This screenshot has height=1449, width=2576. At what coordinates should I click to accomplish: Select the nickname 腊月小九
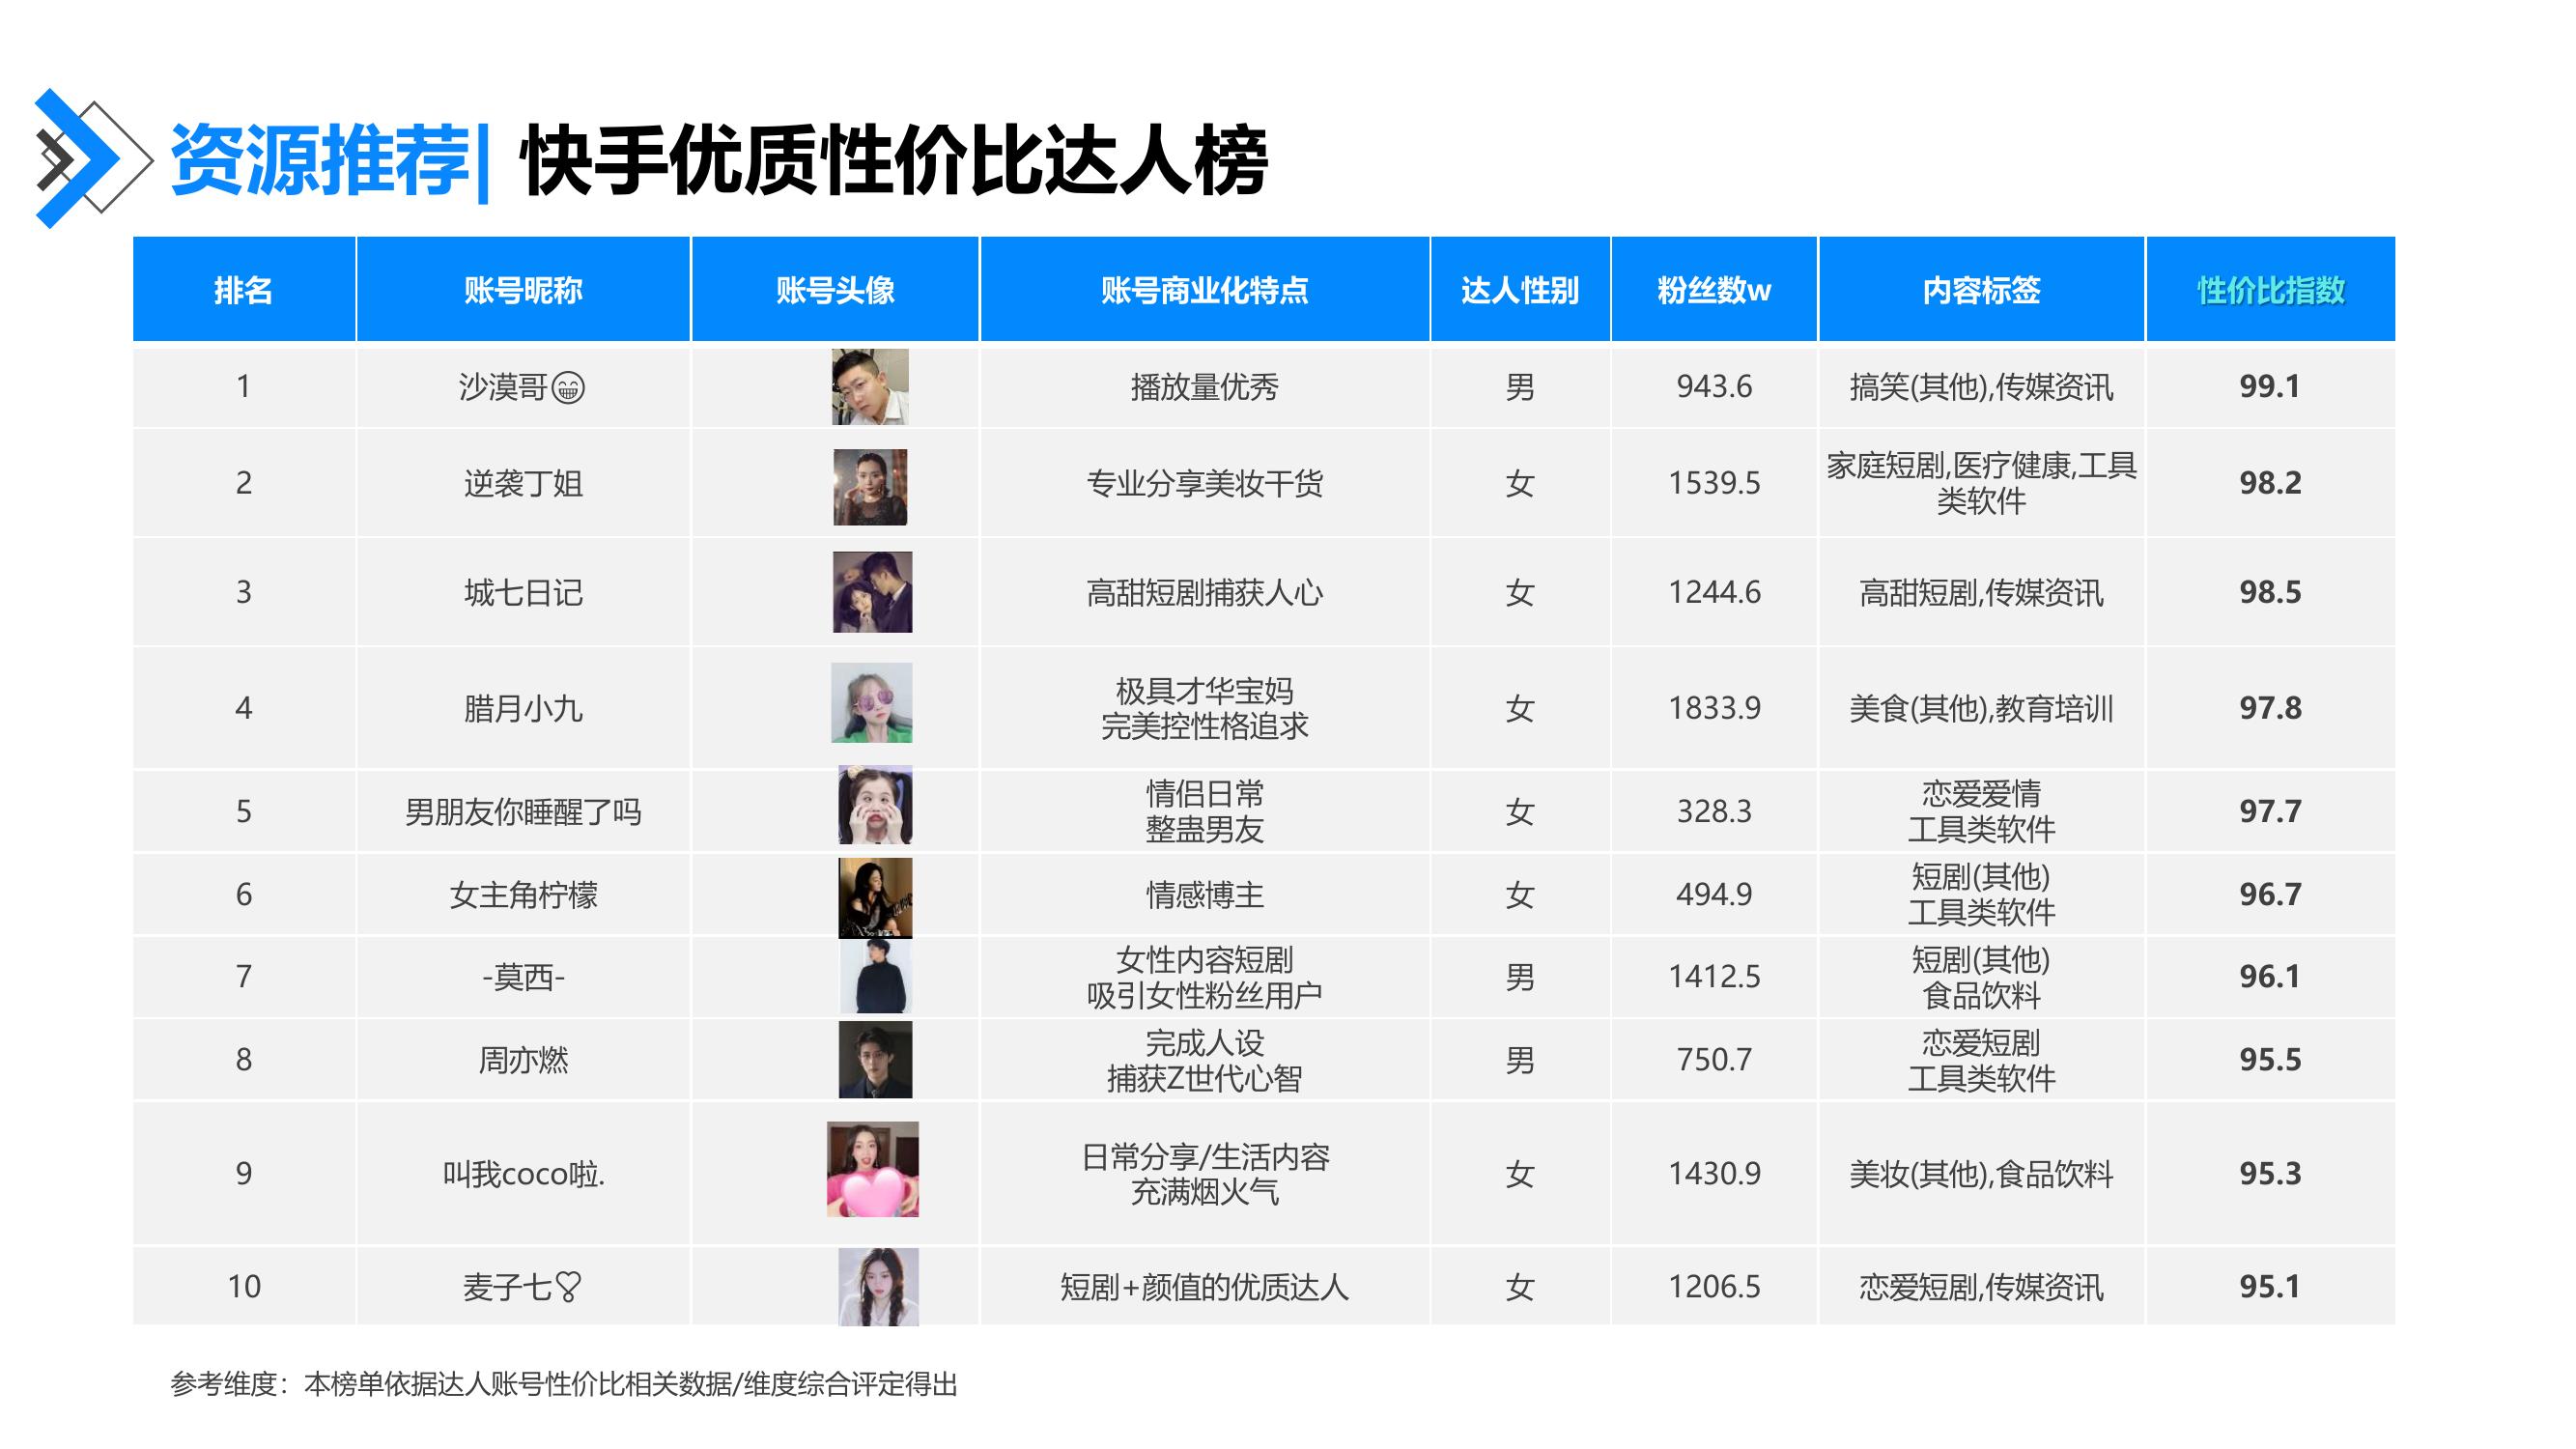[x=523, y=709]
